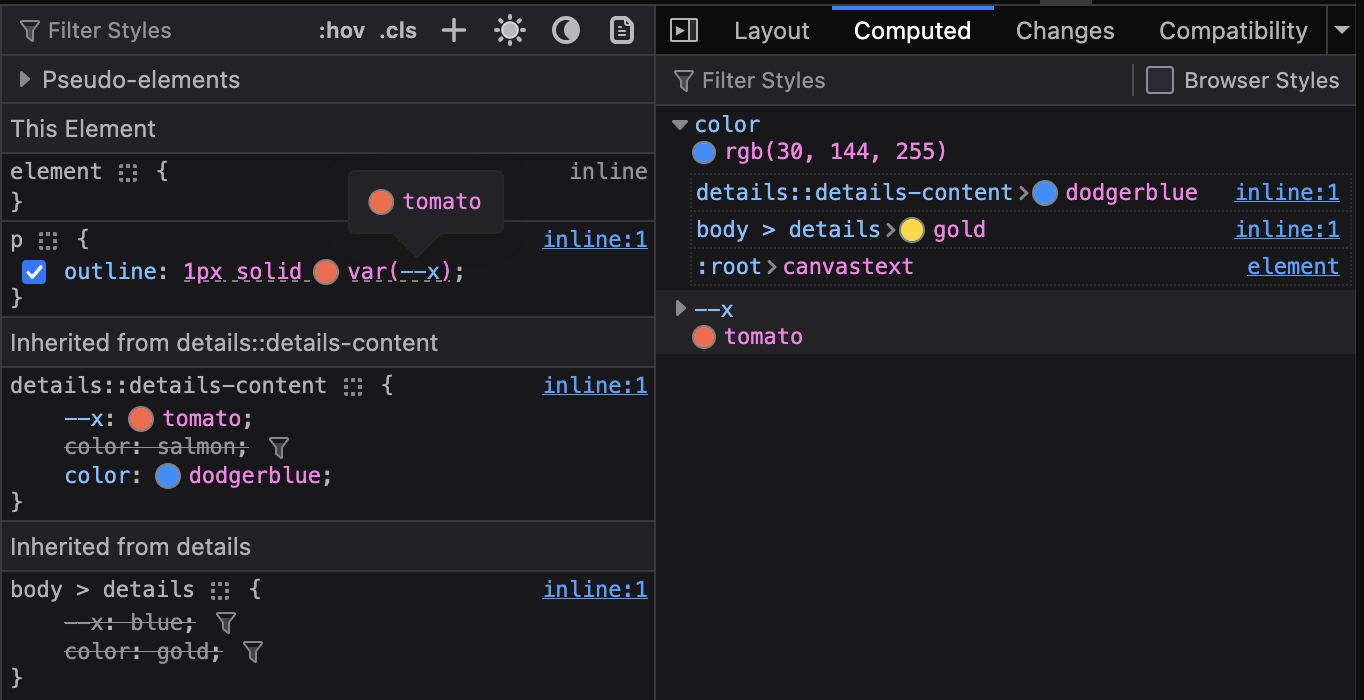1364x700 pixels.
Task: Toggle print media simulation page icon
Action: [622, 31]
